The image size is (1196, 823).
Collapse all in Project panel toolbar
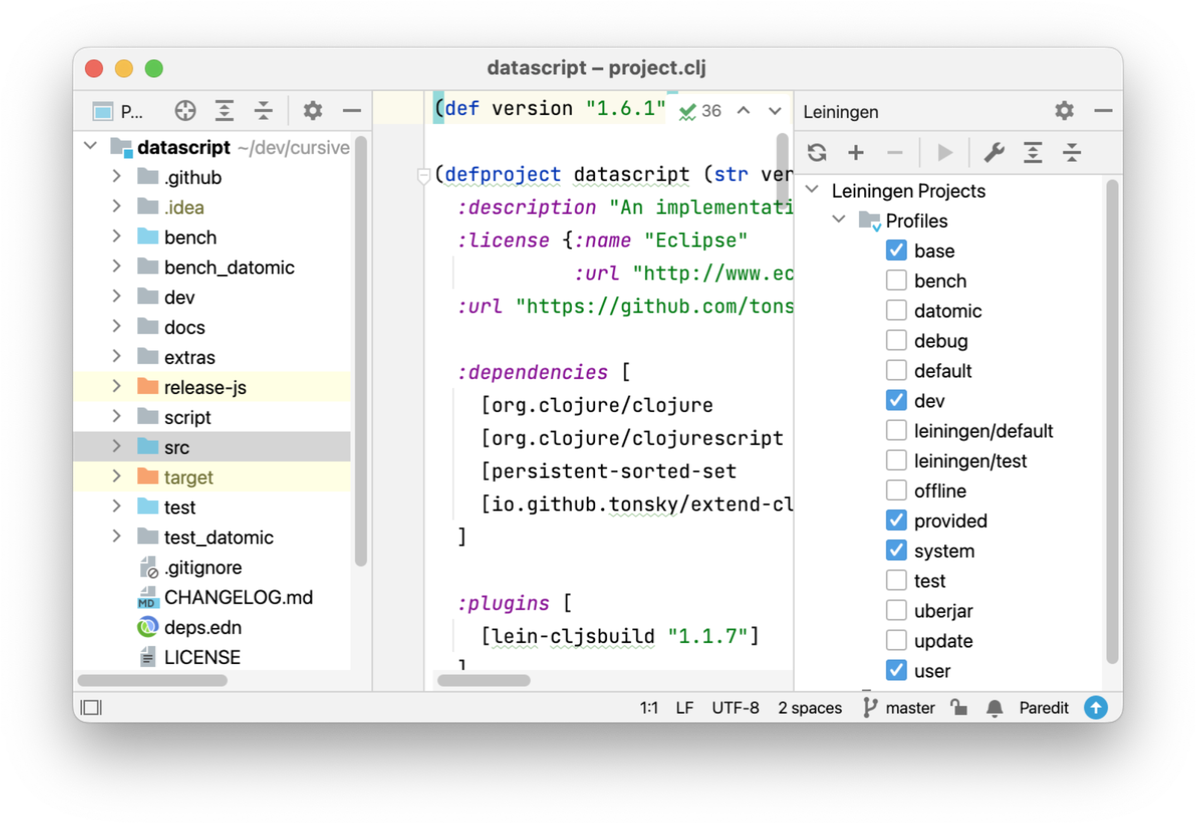click(264, 111)
